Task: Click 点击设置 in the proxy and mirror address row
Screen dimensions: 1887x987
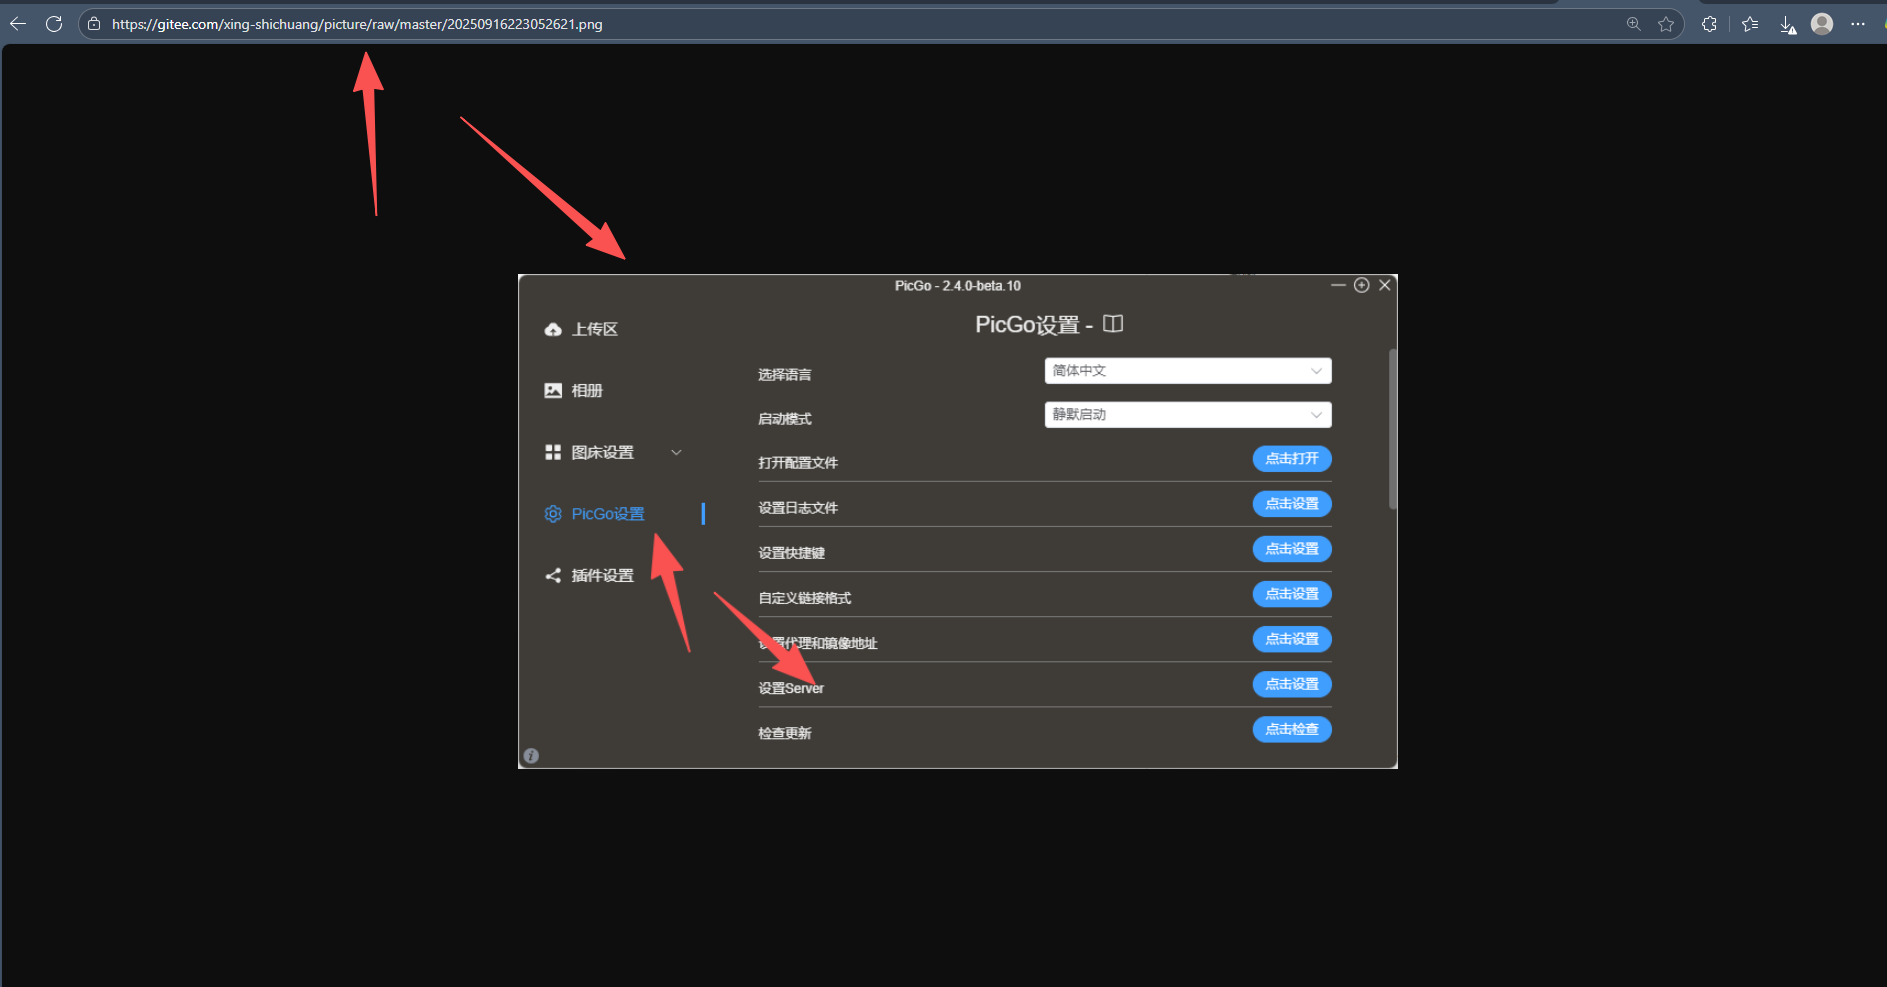Action: click(x=1292, y=639)
